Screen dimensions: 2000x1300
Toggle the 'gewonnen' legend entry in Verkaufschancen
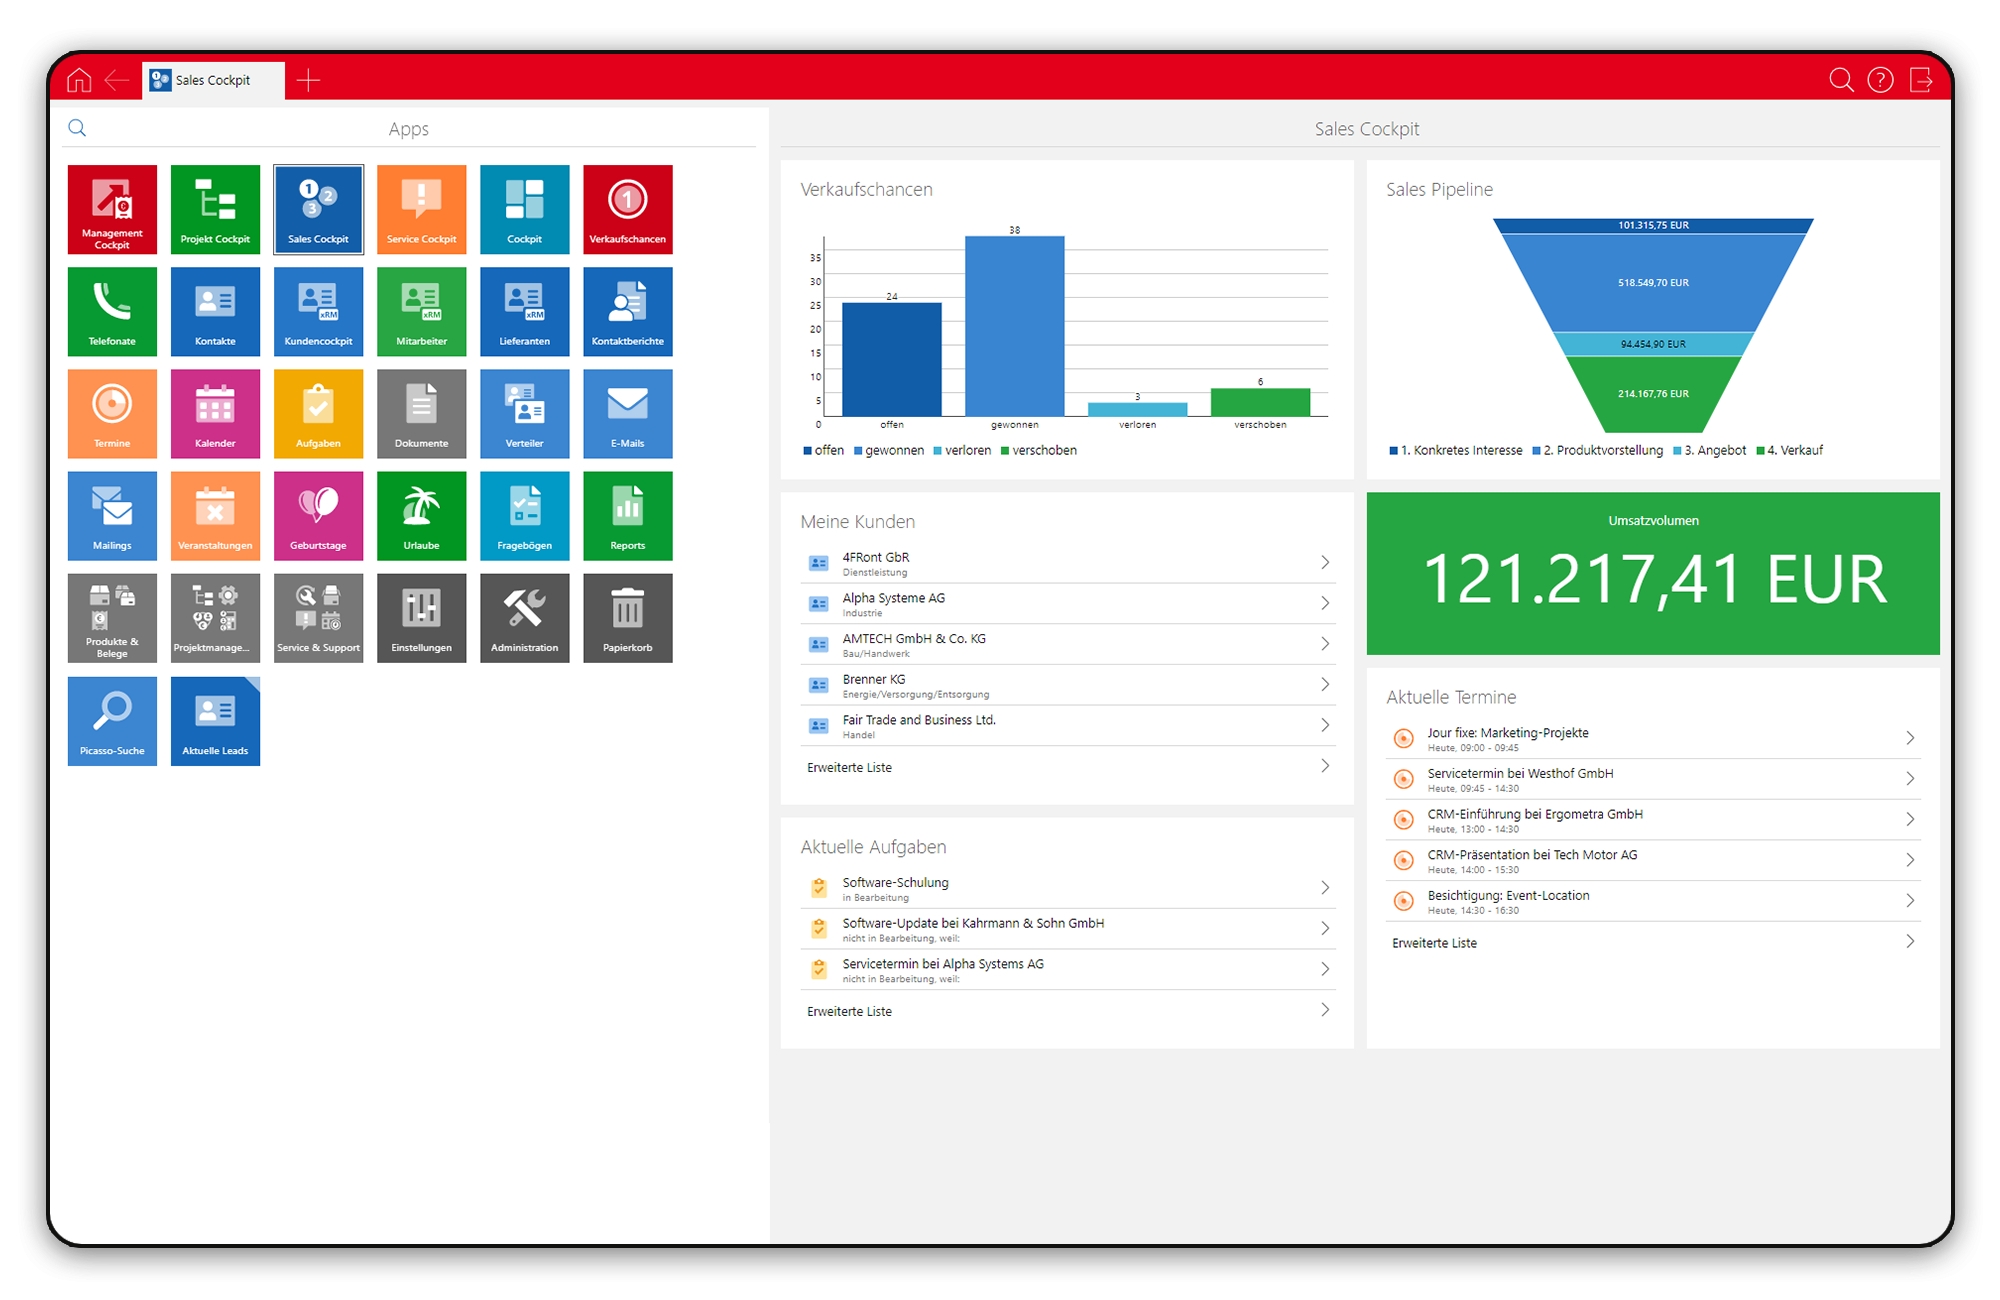[x=888, y=451]
